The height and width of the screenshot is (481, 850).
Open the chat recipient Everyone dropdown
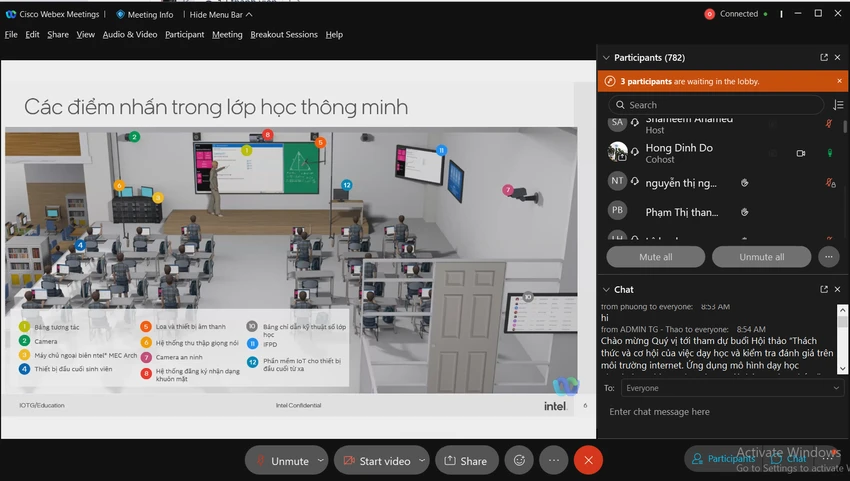coord(732,388)
